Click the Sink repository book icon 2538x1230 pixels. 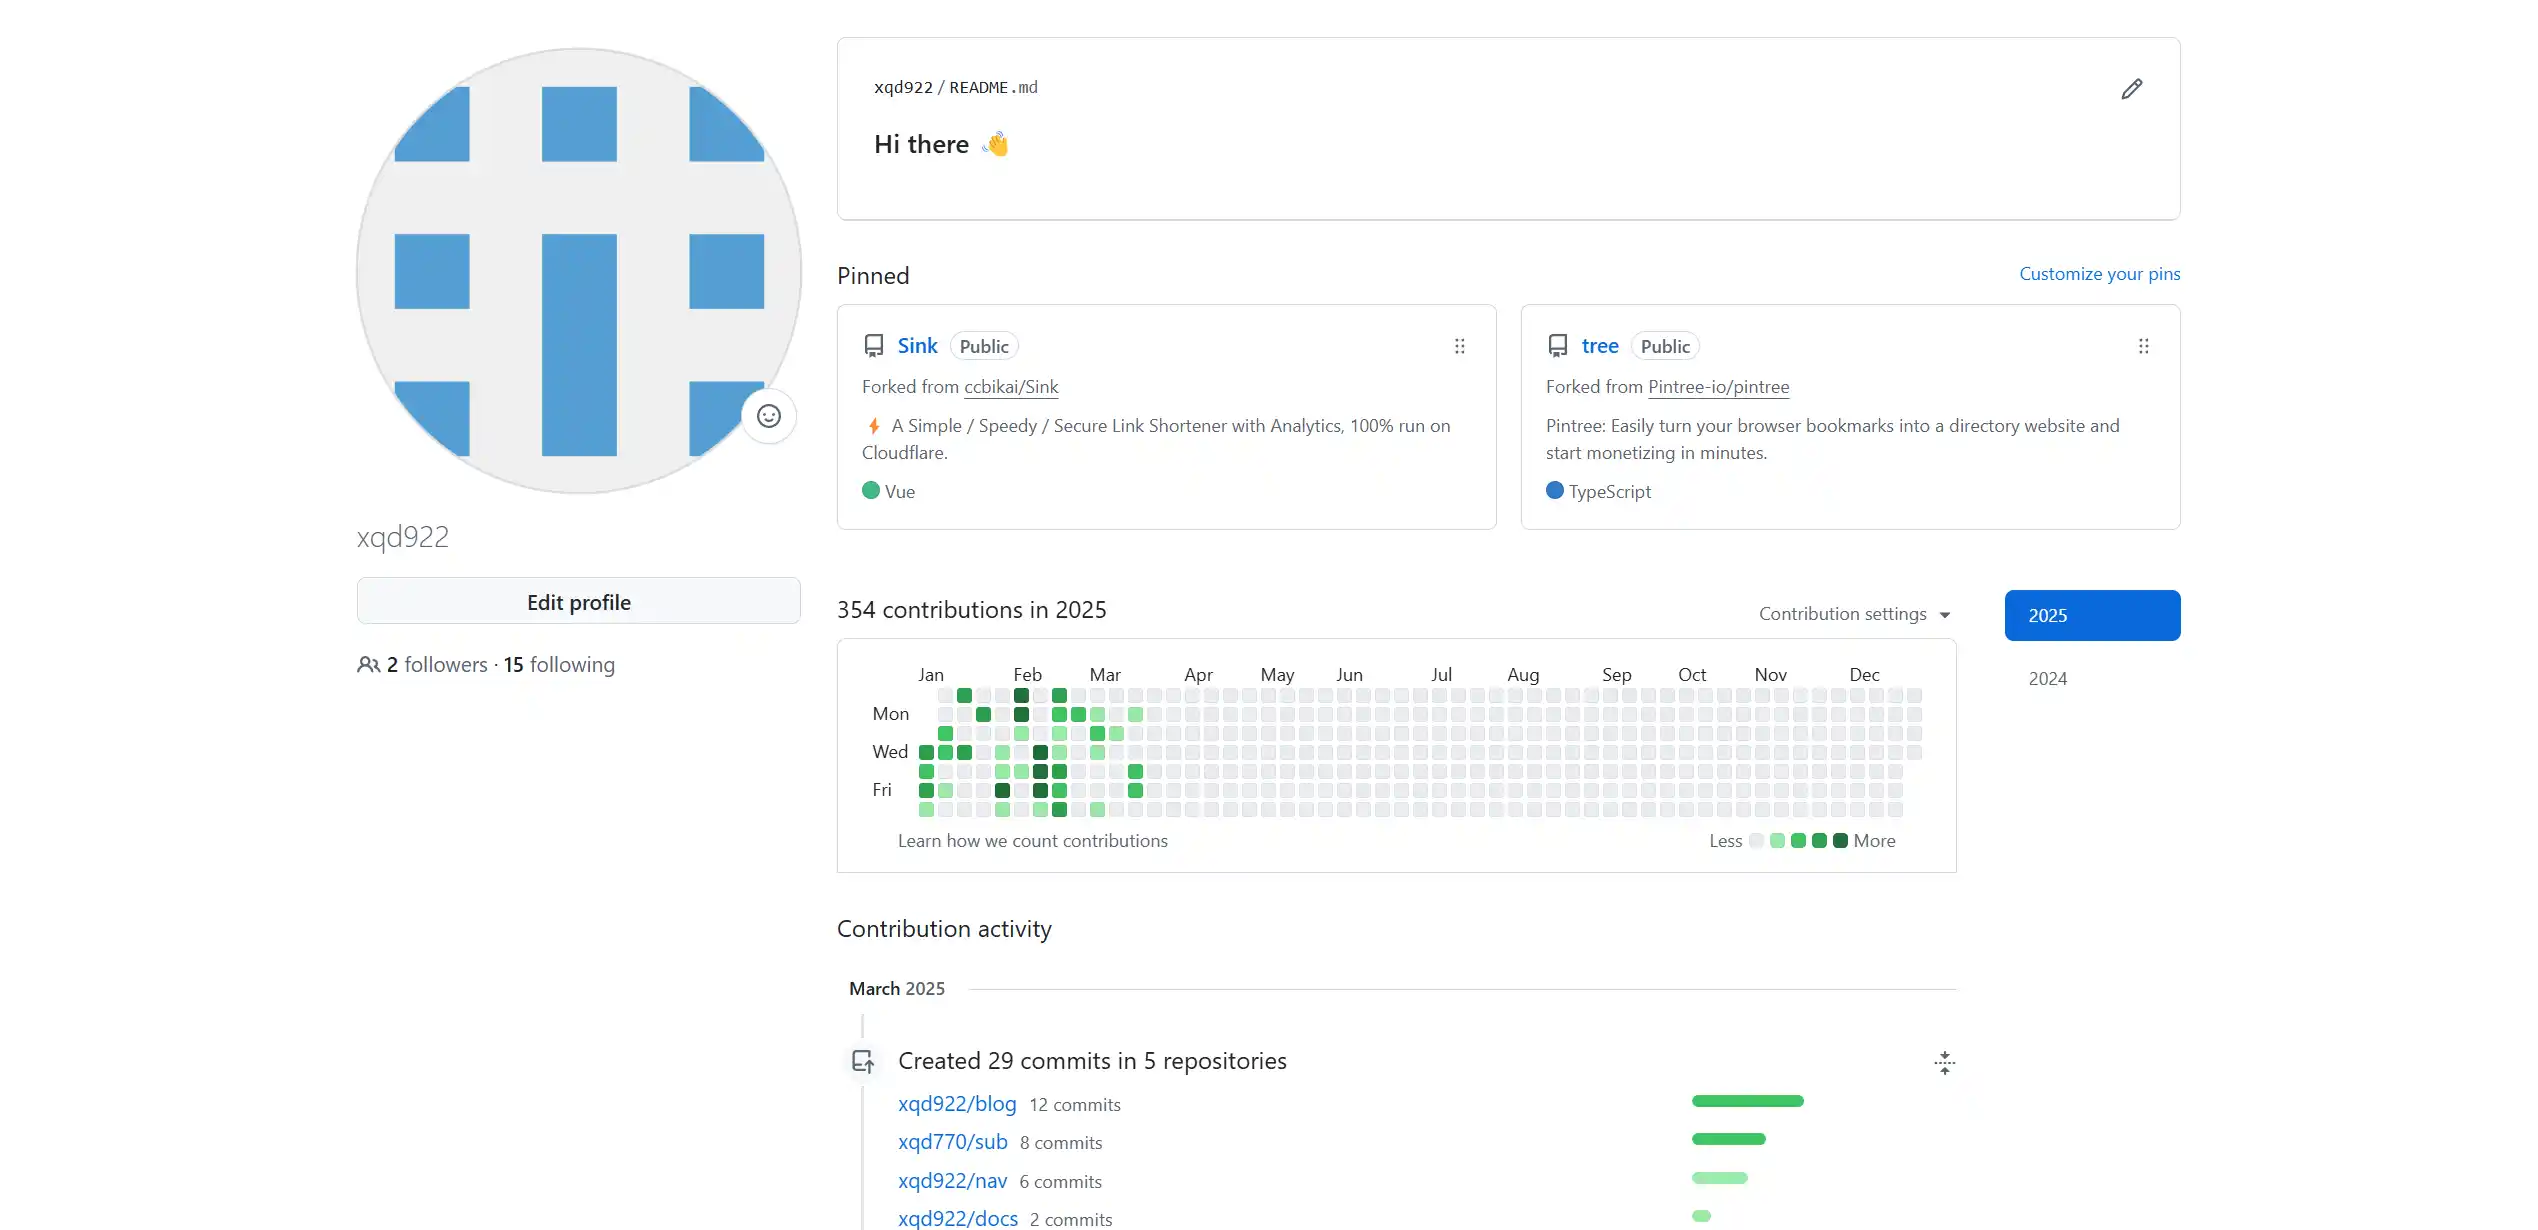tap(874, 346)
